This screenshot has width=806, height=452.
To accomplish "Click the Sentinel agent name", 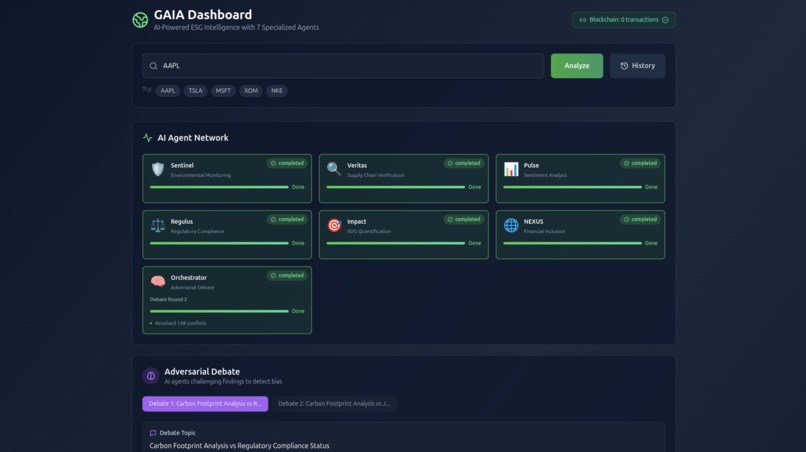I will (182, 166).
